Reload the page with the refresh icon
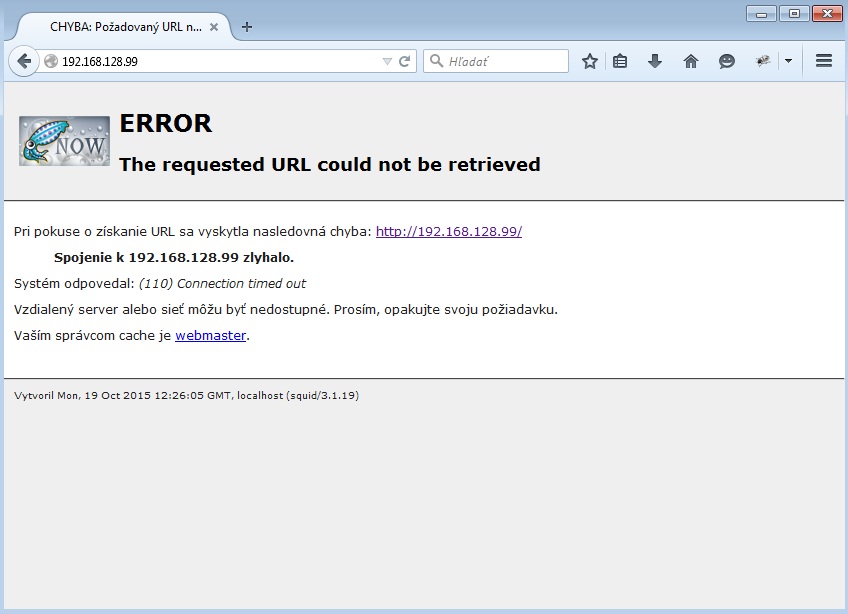This screenshot has height=614, width=848. [404, 61]
